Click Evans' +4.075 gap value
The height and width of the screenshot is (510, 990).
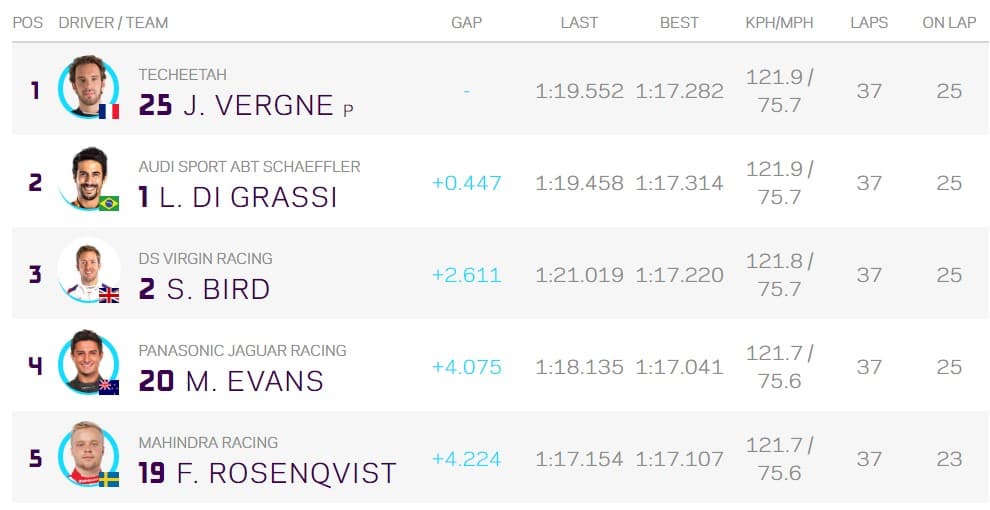466,367
